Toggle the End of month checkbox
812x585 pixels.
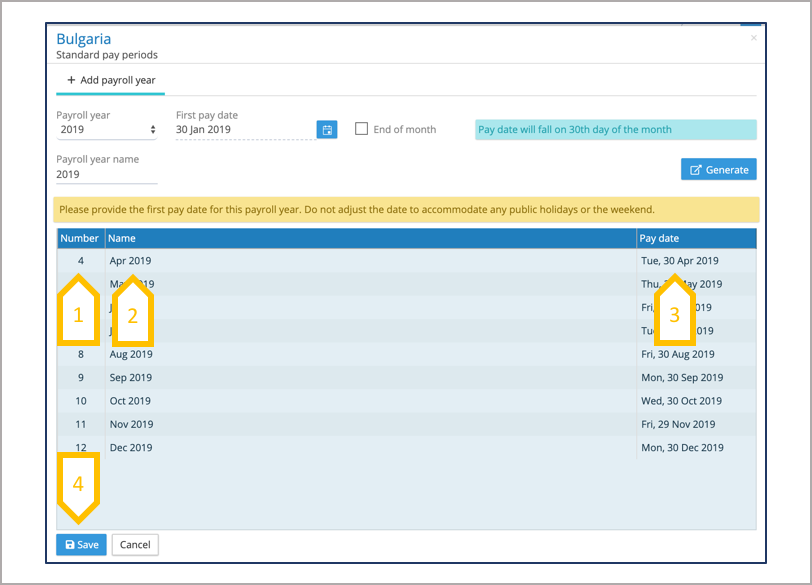[362, 129]
